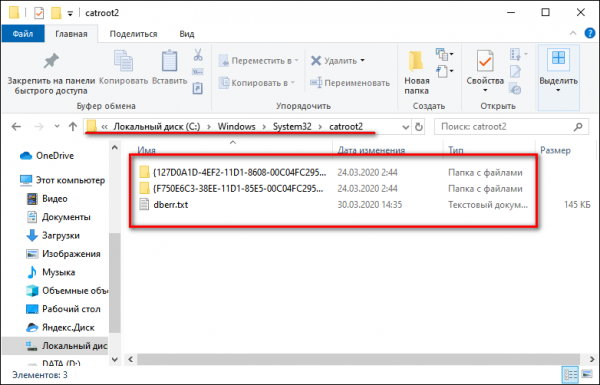Click Копировать в button

(257, 83)
